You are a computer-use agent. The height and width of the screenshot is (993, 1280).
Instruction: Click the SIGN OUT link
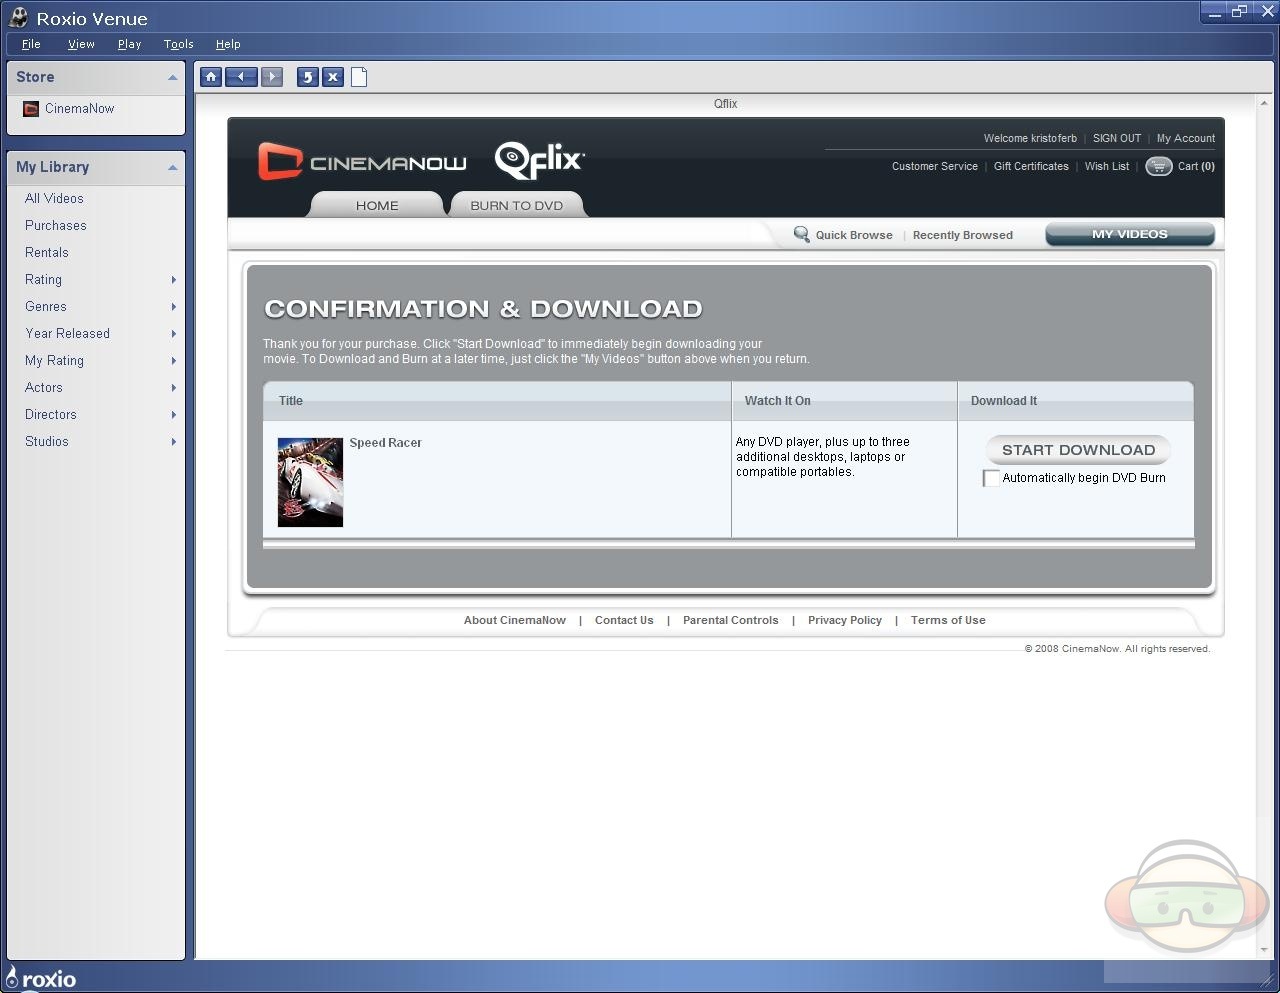pos(1116,138)
